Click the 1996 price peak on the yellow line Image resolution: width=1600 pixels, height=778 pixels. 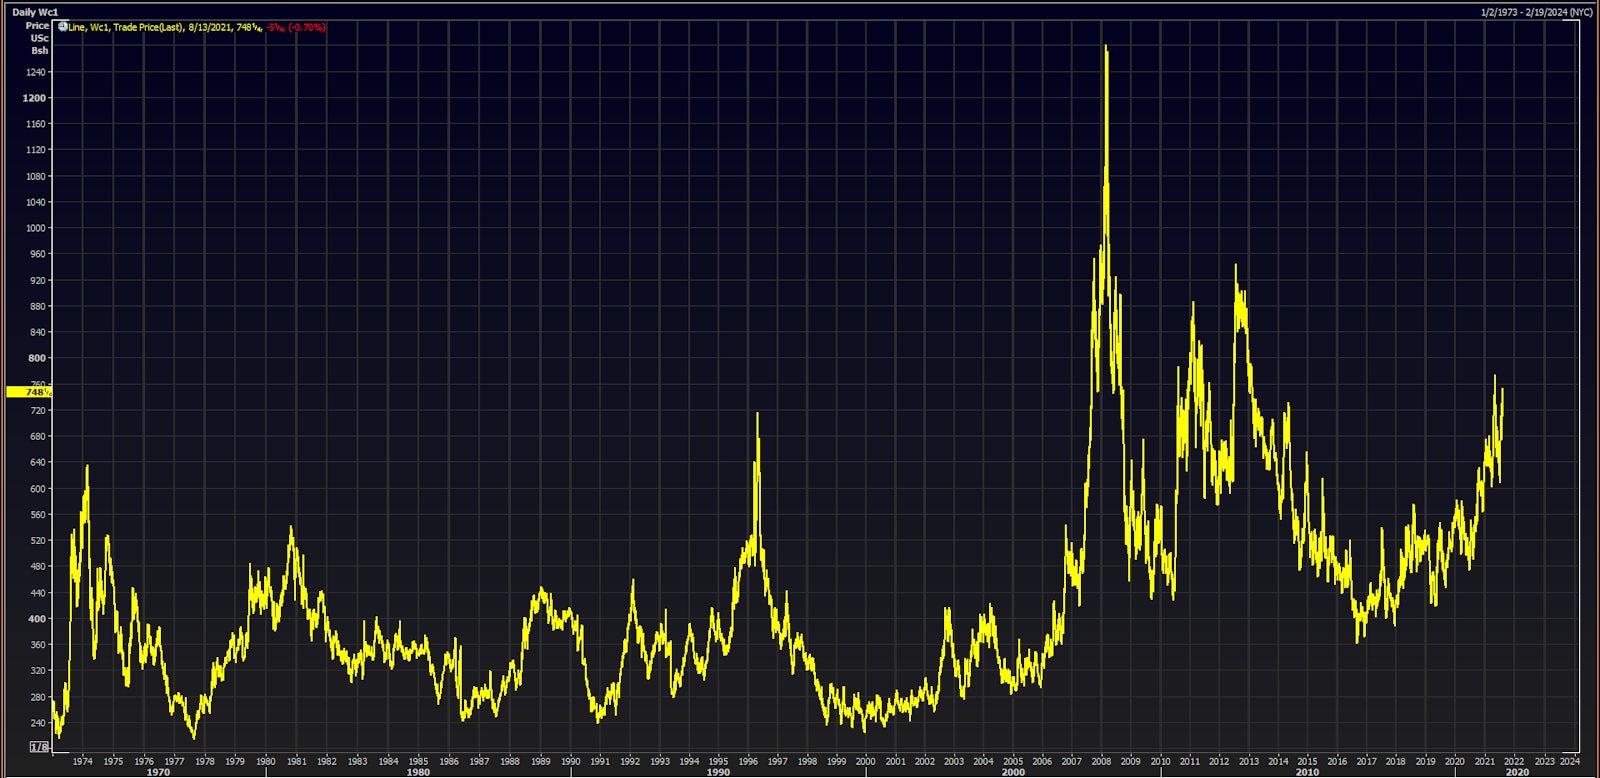click(757, 414)
